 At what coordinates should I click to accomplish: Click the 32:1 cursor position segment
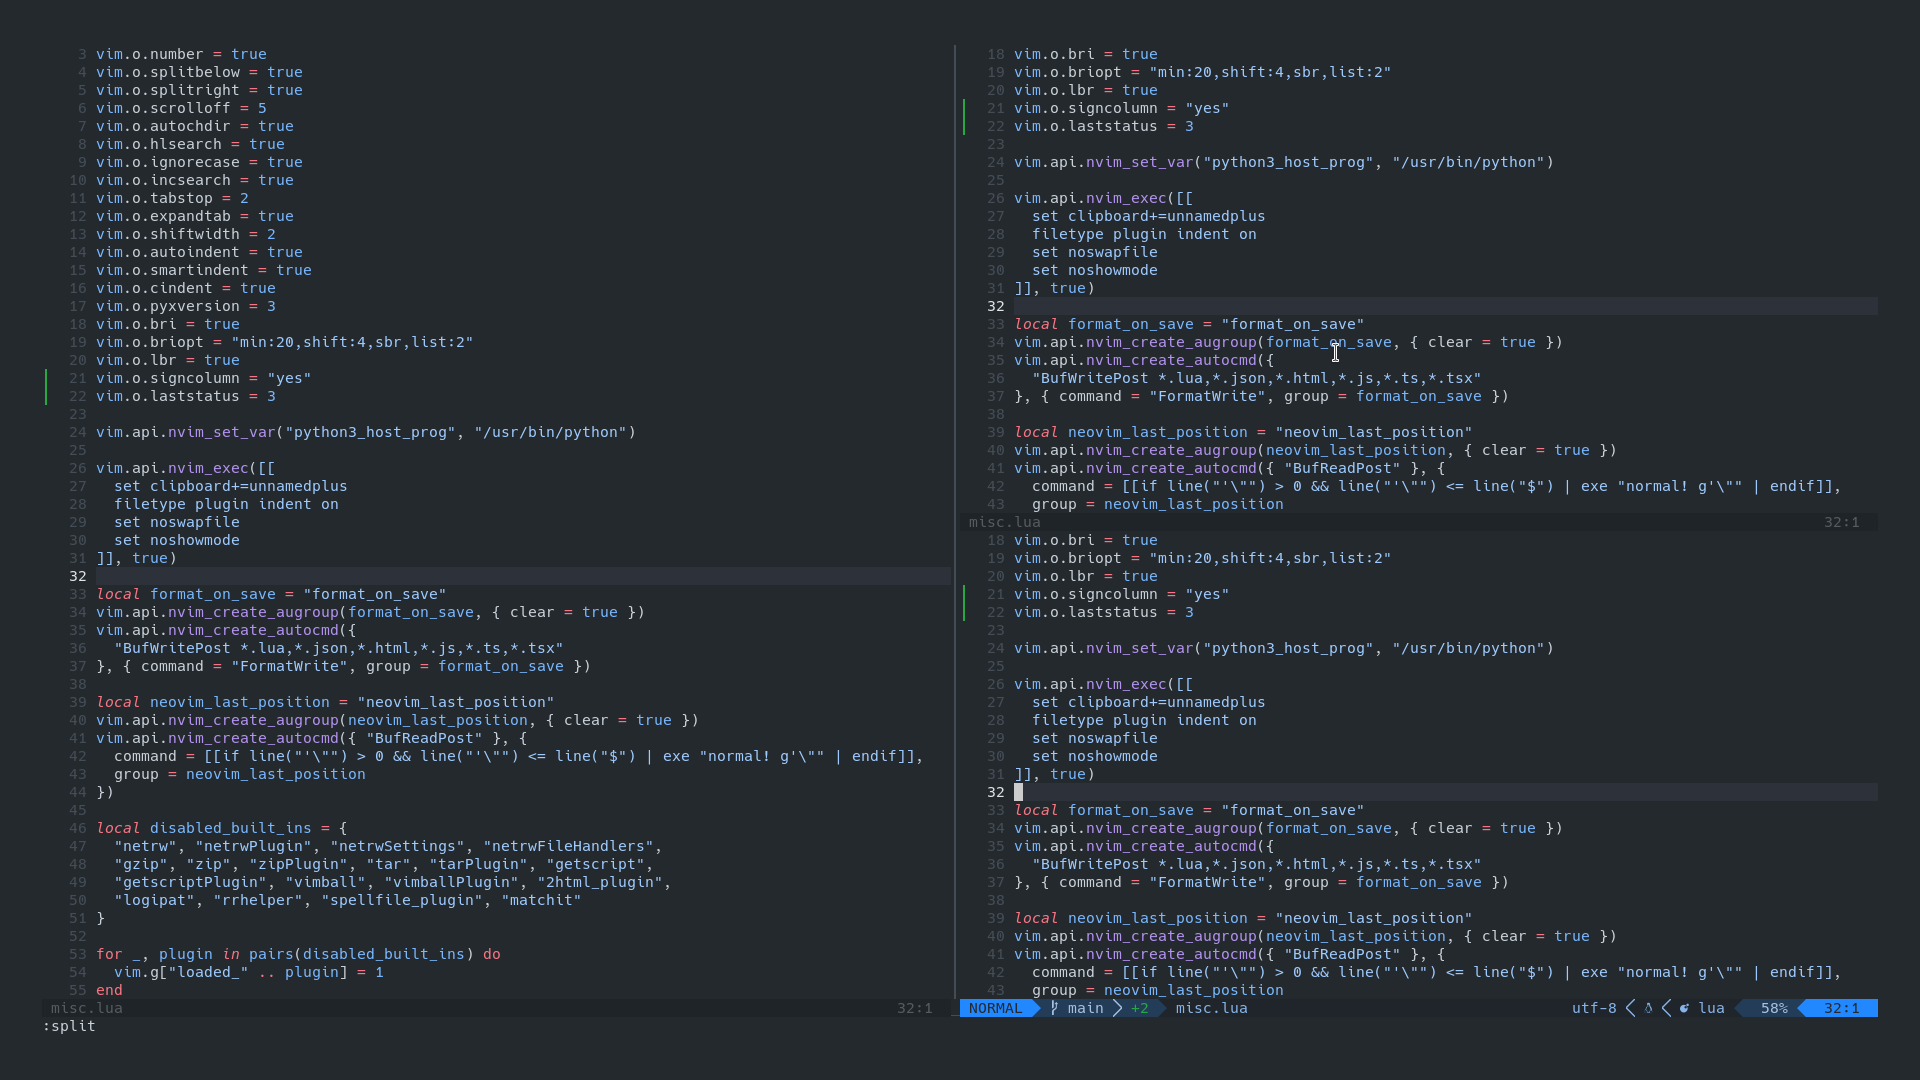(1840, 1008)
